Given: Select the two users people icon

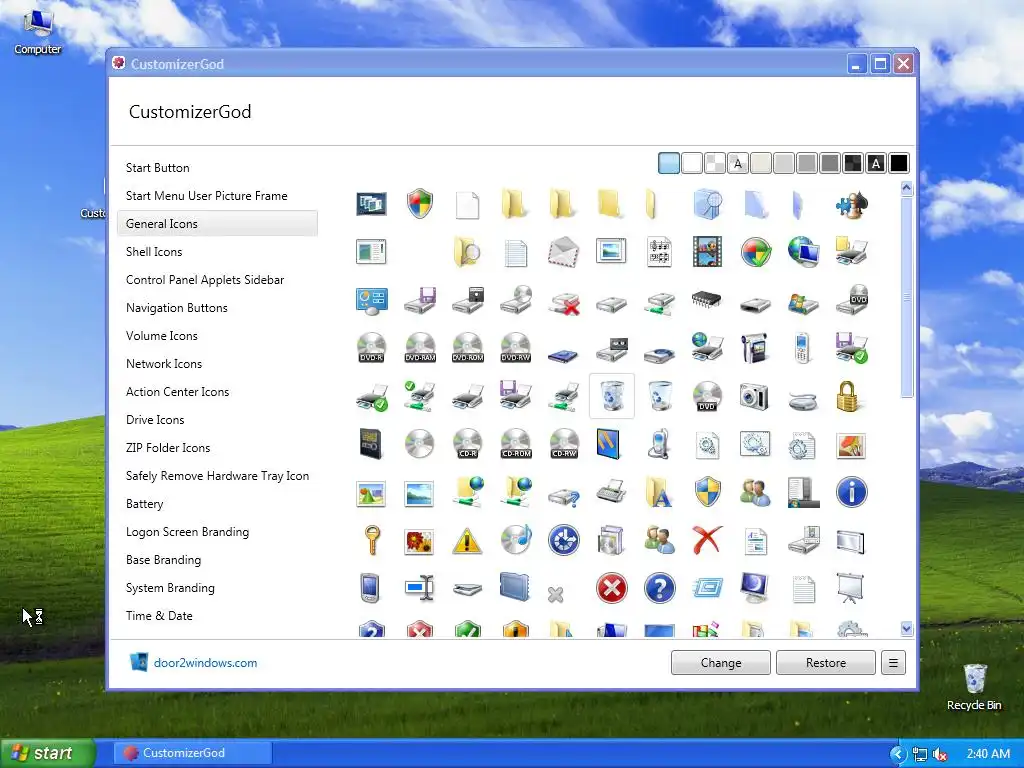Looking at the screenshot, I should coord(755,492).
